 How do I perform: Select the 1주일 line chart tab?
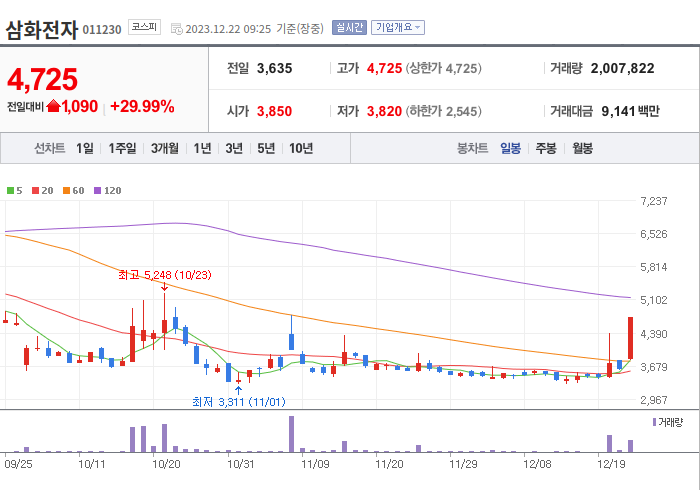pos(122,148)
